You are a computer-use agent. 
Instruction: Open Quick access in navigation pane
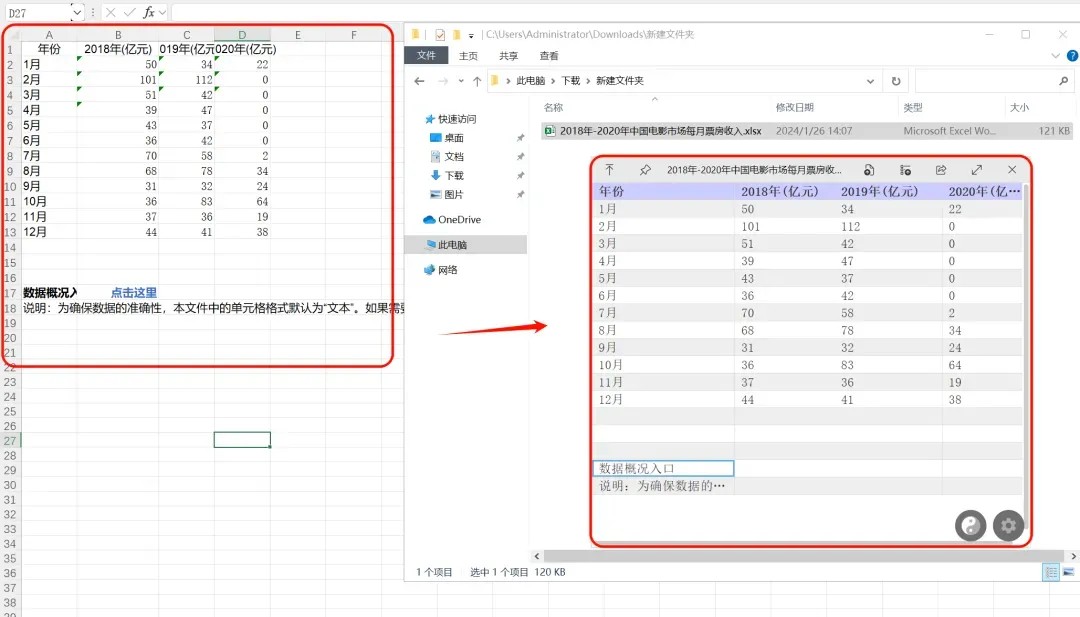pyautogui.click(x=450, y=119)
